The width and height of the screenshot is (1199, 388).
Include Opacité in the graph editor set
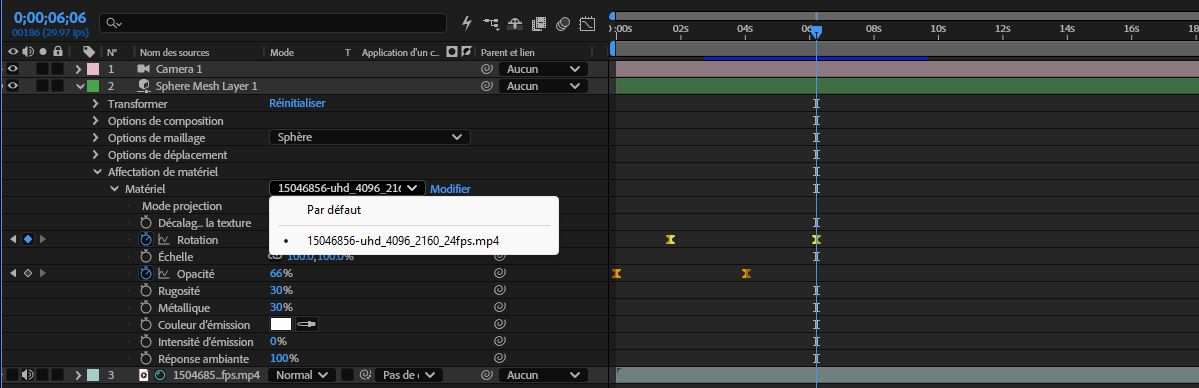pyautogui.click(x=164, y=273)
